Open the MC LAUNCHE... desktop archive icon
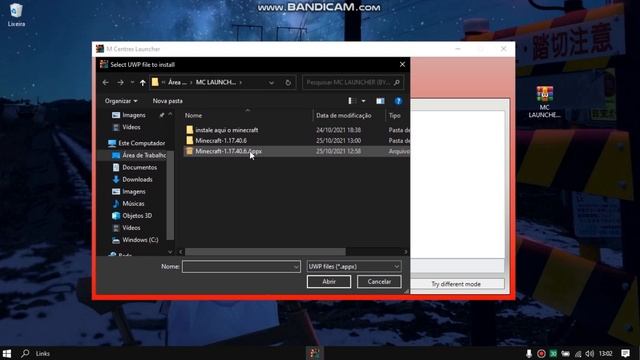The height and width of the screenshot is (360, 640). 544,102
